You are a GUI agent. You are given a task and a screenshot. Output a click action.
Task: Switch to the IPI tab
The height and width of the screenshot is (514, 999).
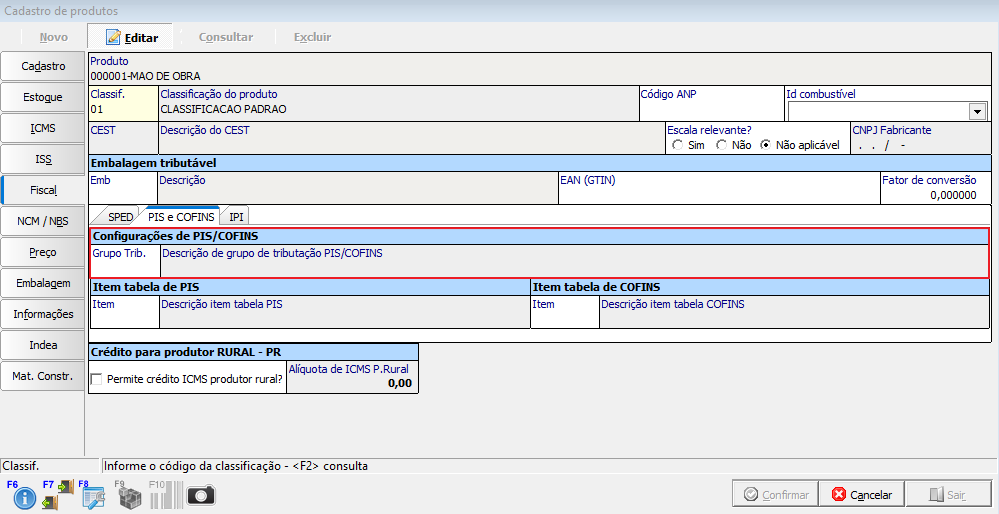(236, 216)
